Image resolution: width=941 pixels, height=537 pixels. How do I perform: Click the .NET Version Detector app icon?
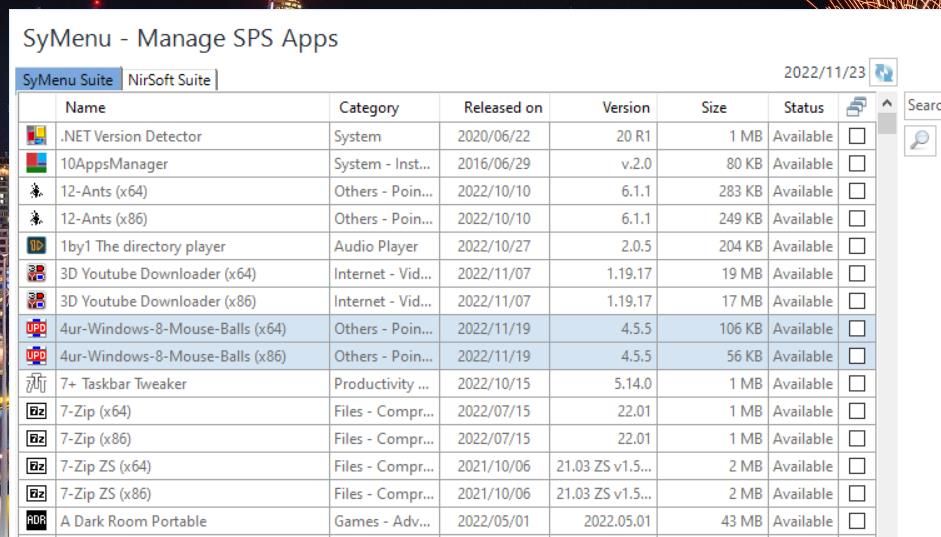point(37,136)
